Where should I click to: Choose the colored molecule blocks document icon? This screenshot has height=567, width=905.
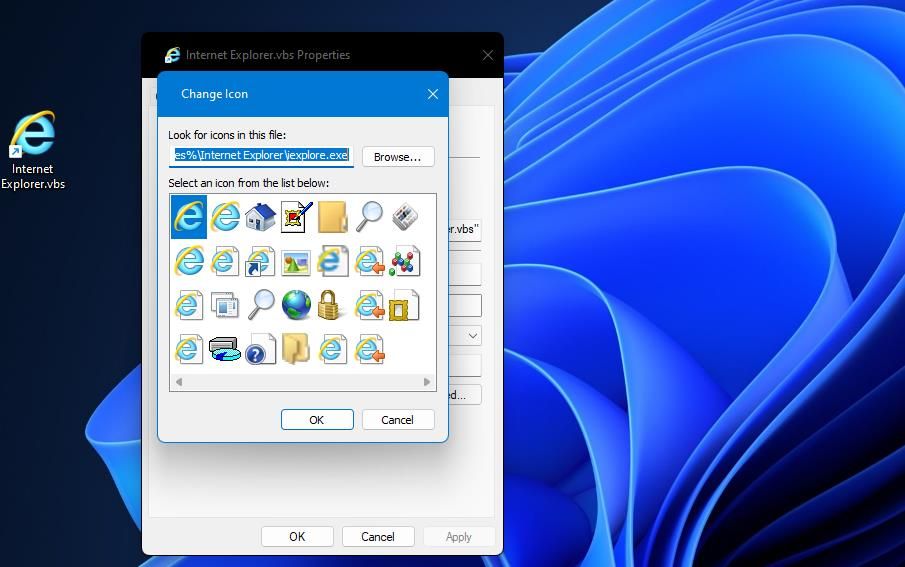[405, 262]
